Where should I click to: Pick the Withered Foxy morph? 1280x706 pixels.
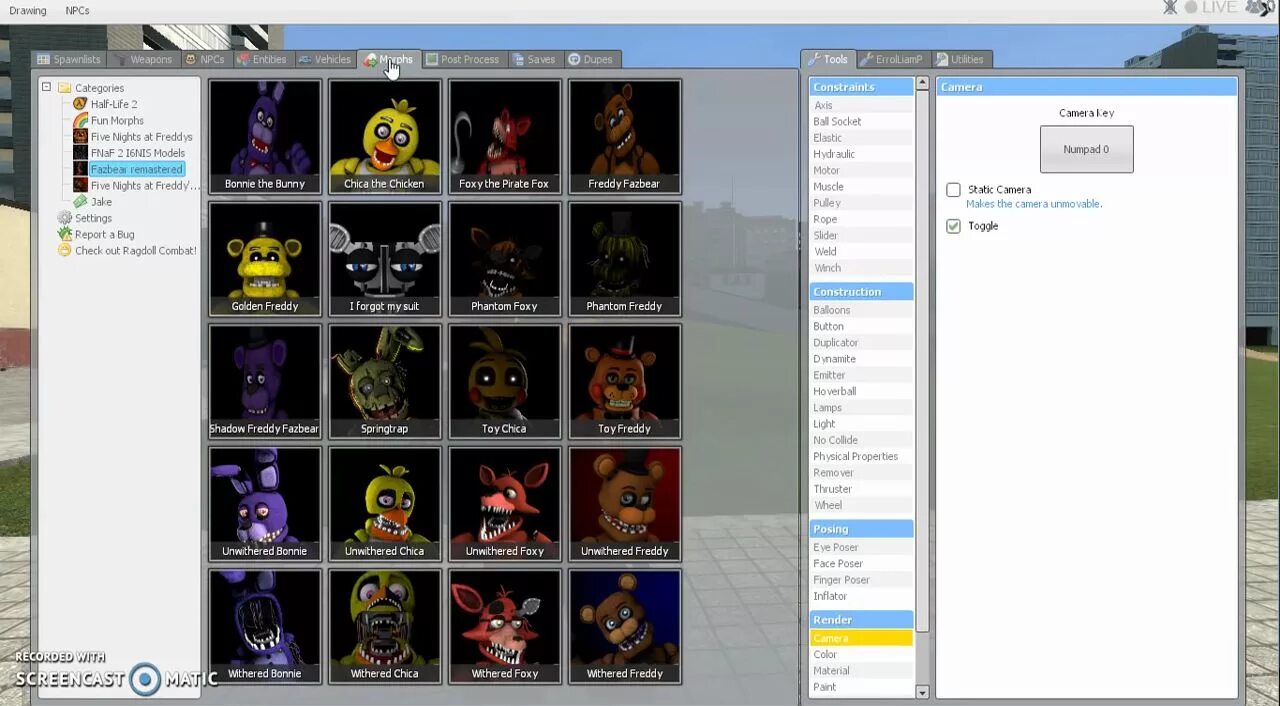tap(505, 626)
